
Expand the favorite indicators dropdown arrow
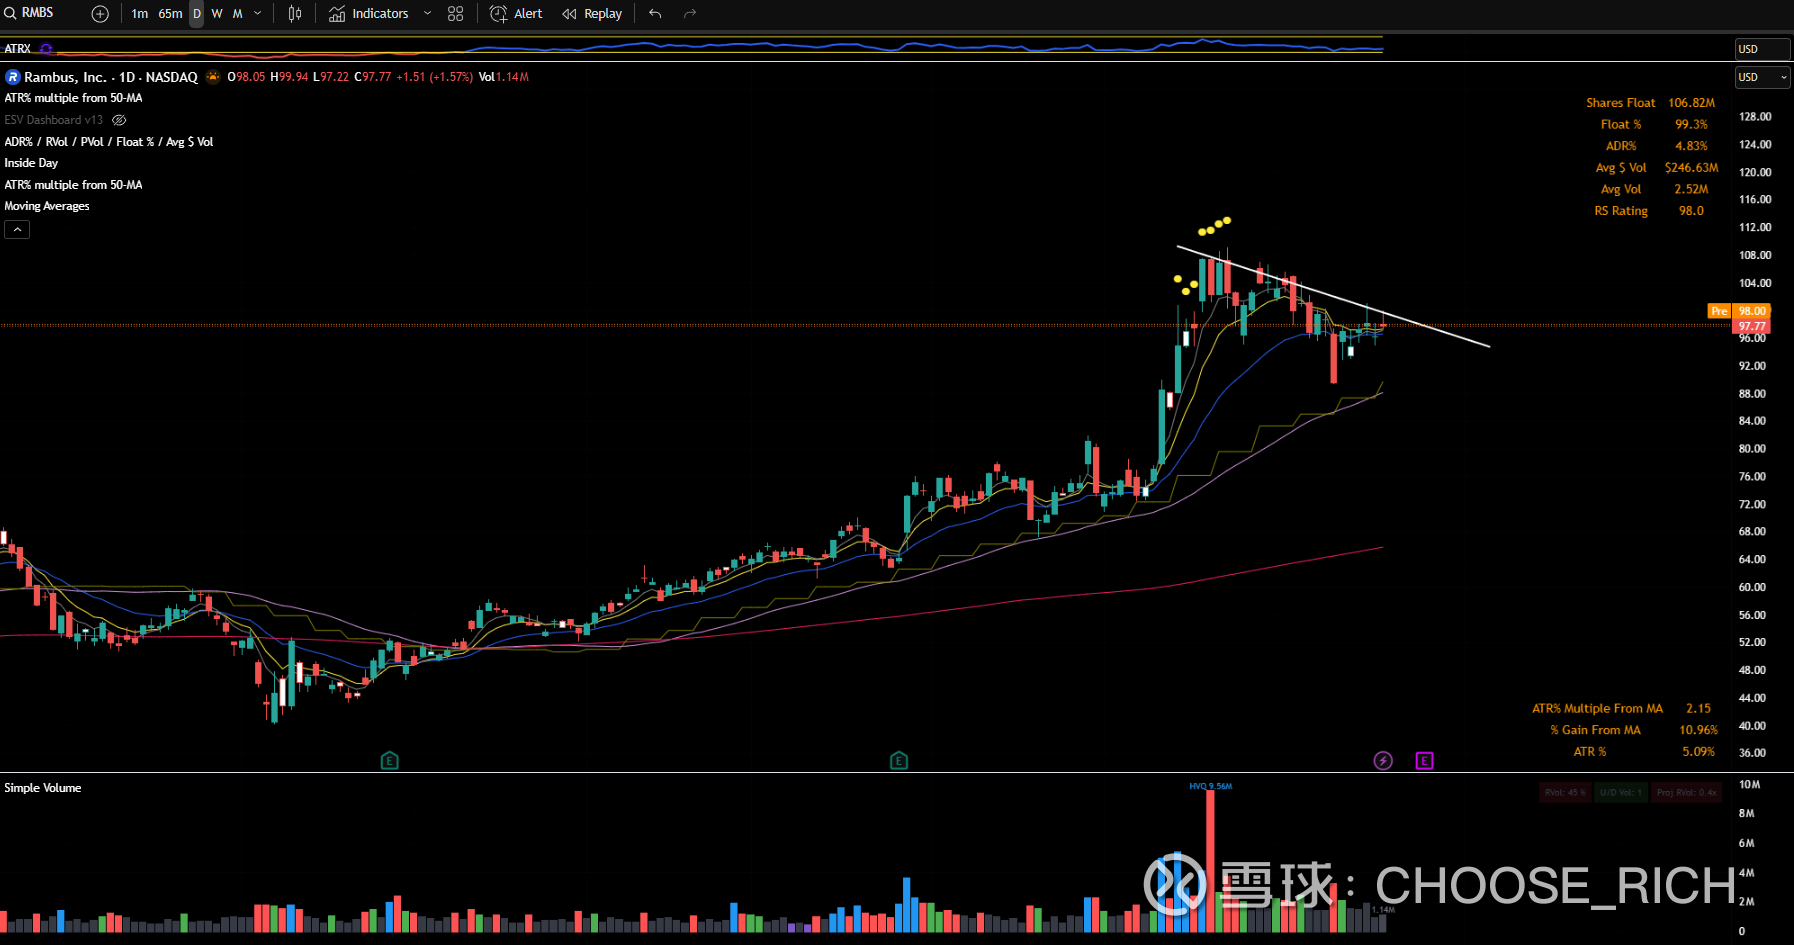click(428, 14)
